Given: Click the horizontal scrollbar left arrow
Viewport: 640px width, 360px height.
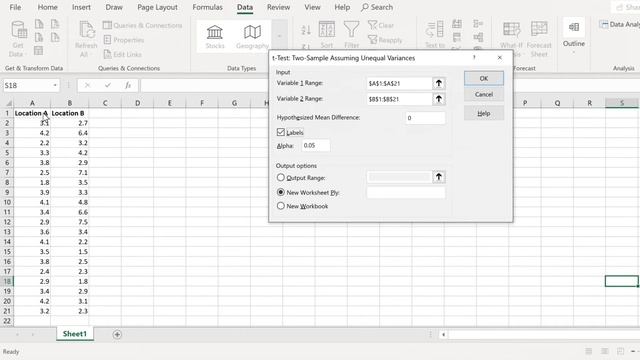Looking at the screenshot, I should pyautogui.click(x=443, y=334).
